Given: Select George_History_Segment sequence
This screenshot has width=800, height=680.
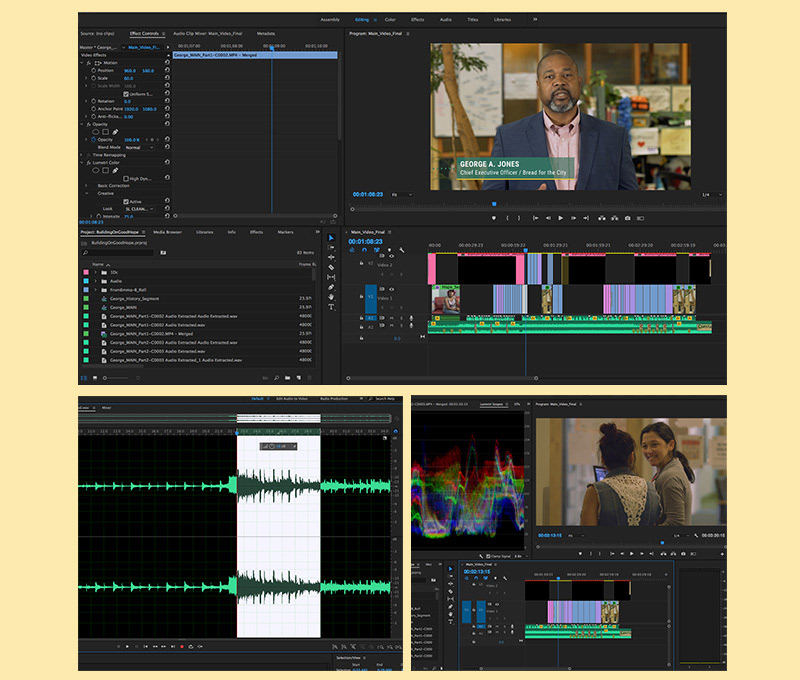Looking at the screenshot, I should [135, 298].
